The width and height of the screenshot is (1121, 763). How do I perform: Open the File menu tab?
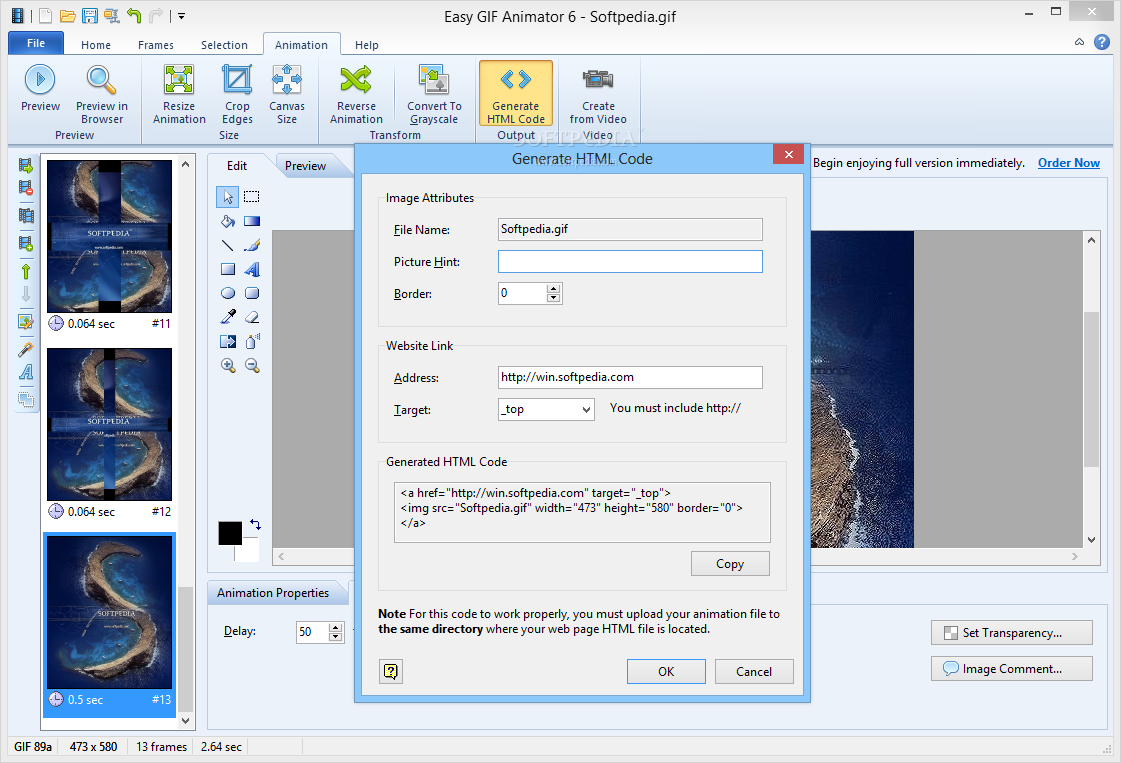tap(36, 43)
